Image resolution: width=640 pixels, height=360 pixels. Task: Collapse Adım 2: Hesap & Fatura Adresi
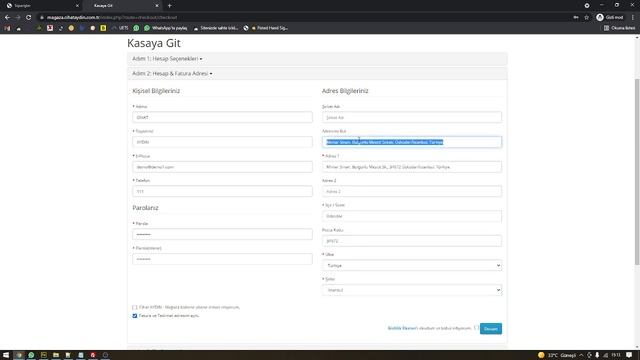(x=172, y=73)
